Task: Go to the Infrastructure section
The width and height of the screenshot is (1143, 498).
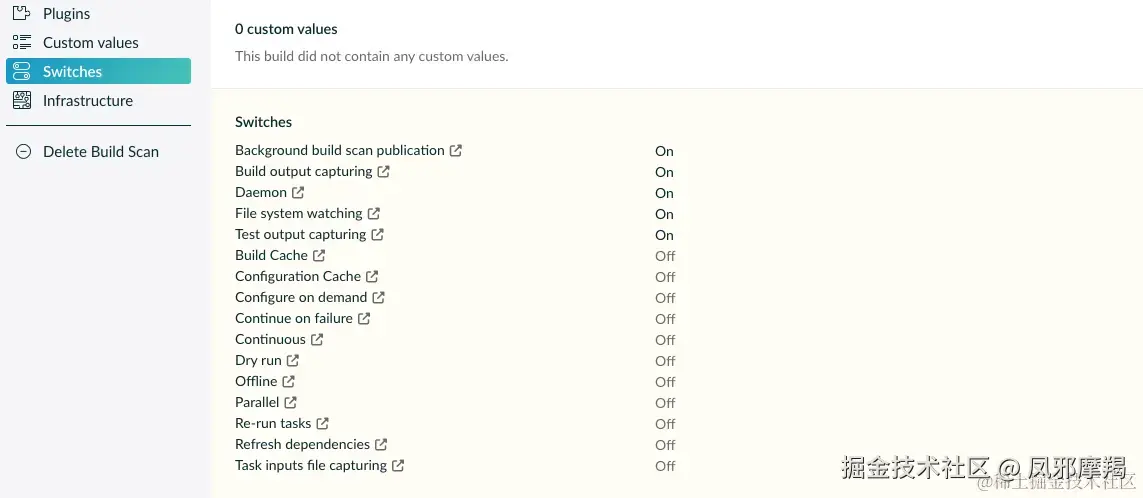Action: coord(87,101)
